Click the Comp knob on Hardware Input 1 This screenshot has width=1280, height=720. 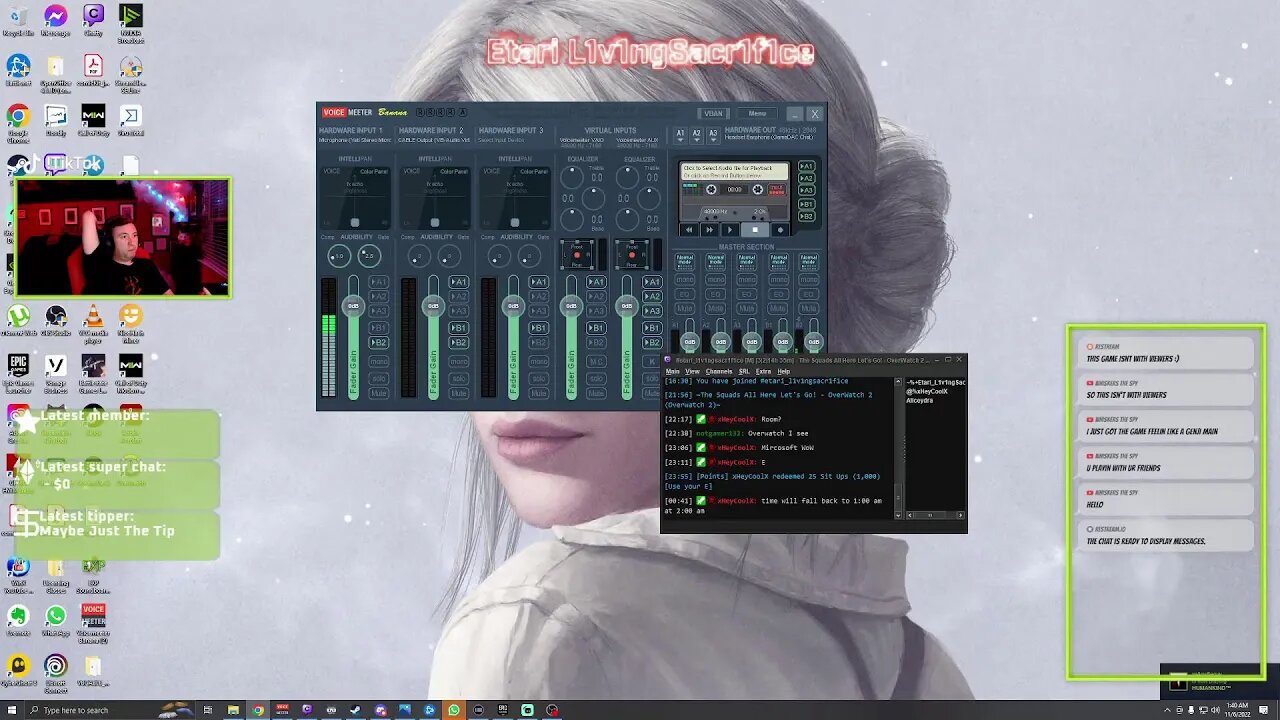pos(339,256)
